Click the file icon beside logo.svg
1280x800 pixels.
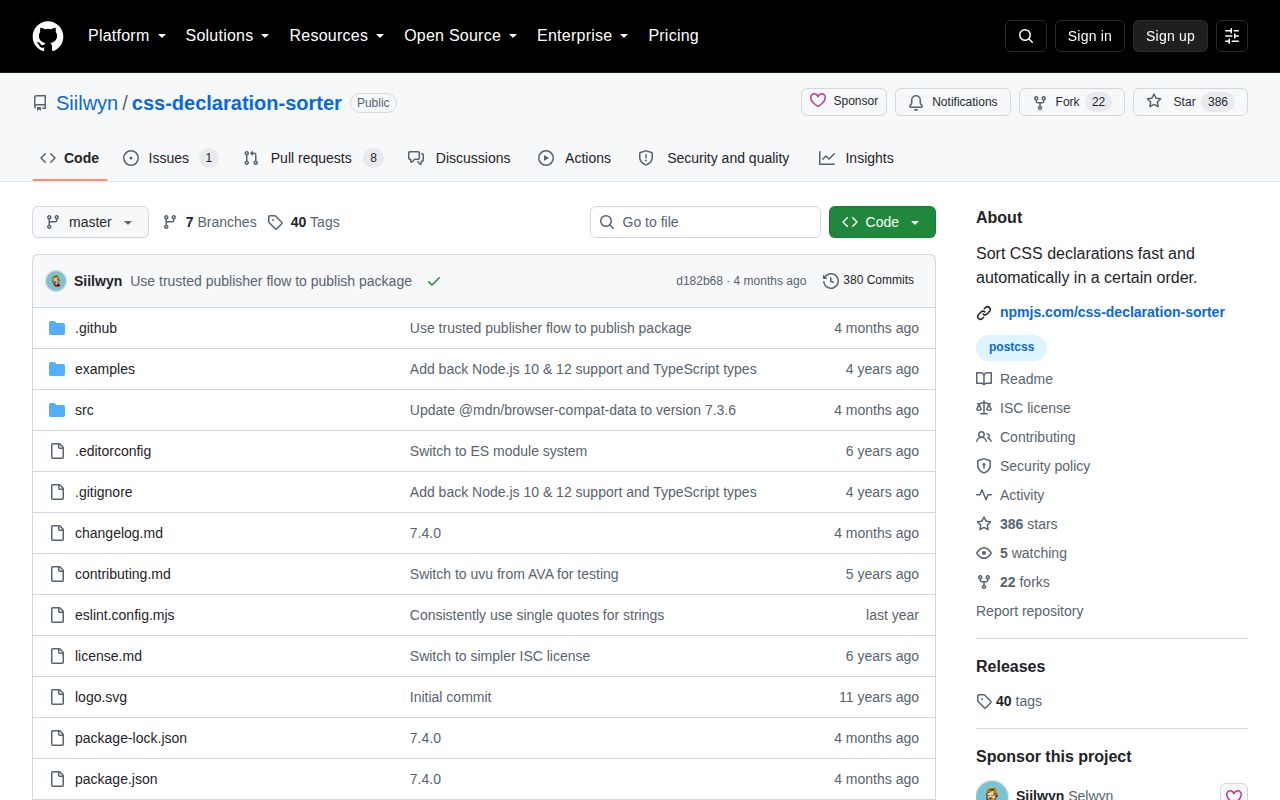pyautogui.click(x=57, y=697)
